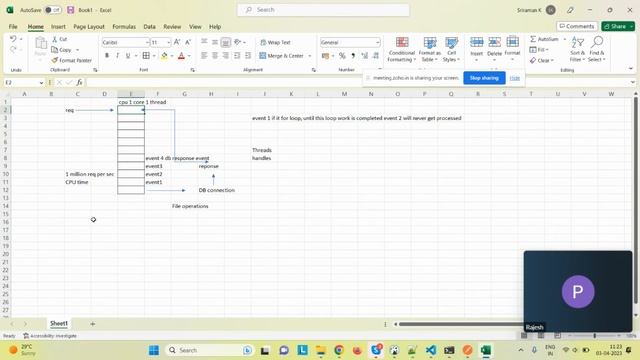Viewport: 640px width, 360px height.
Task: Center text horizontally in the cell
Action: [215, 56]
